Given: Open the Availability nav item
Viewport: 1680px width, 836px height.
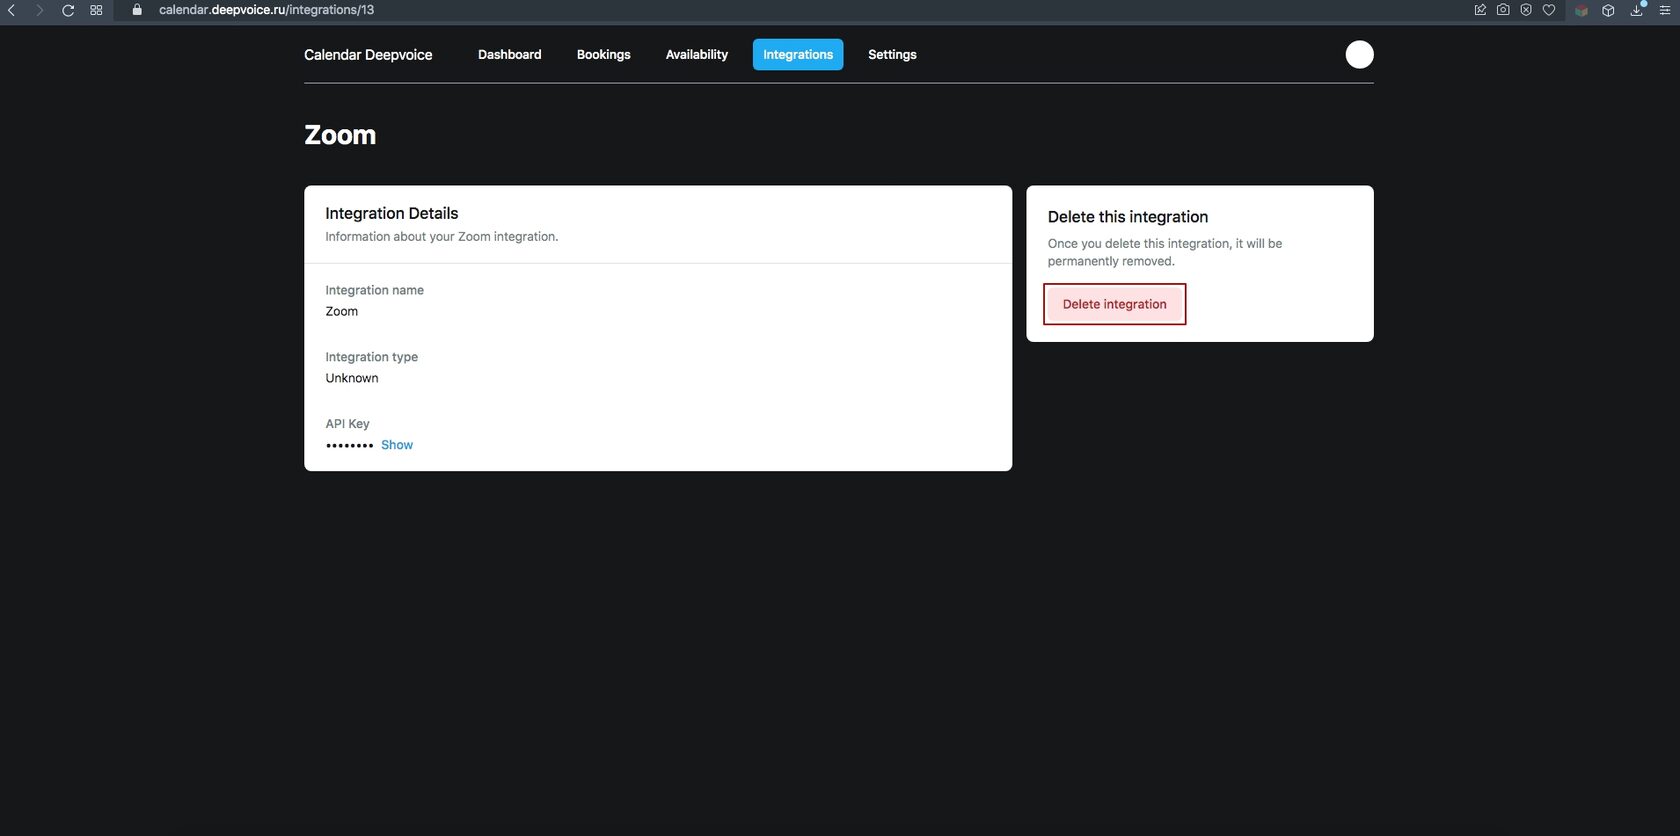Looking at the screenshot, I should tap(697, 55).
